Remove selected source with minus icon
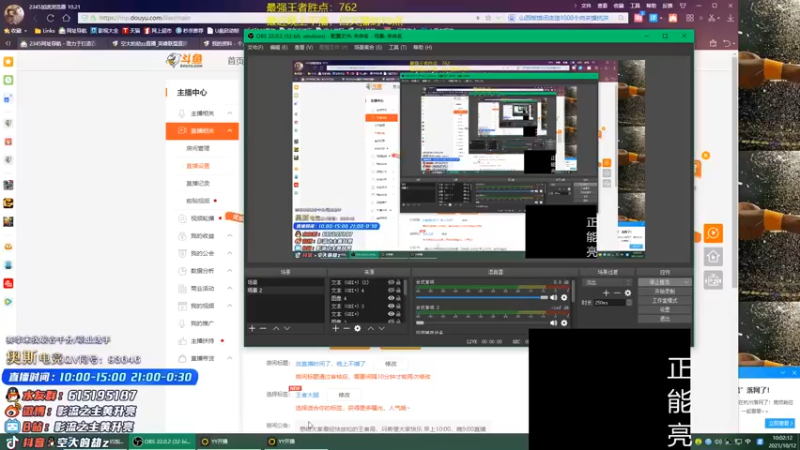 346,329
